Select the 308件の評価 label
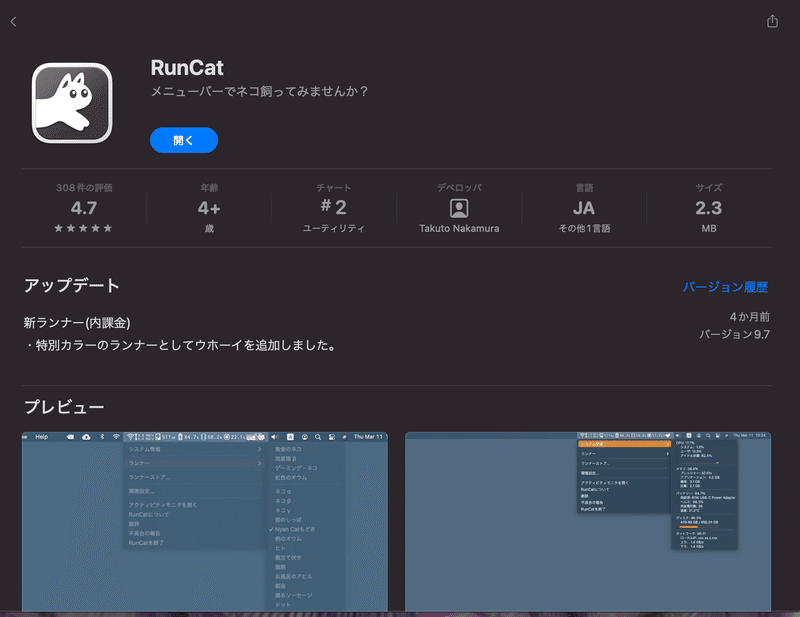The image size is (800, 617). [x=84, y=188]
